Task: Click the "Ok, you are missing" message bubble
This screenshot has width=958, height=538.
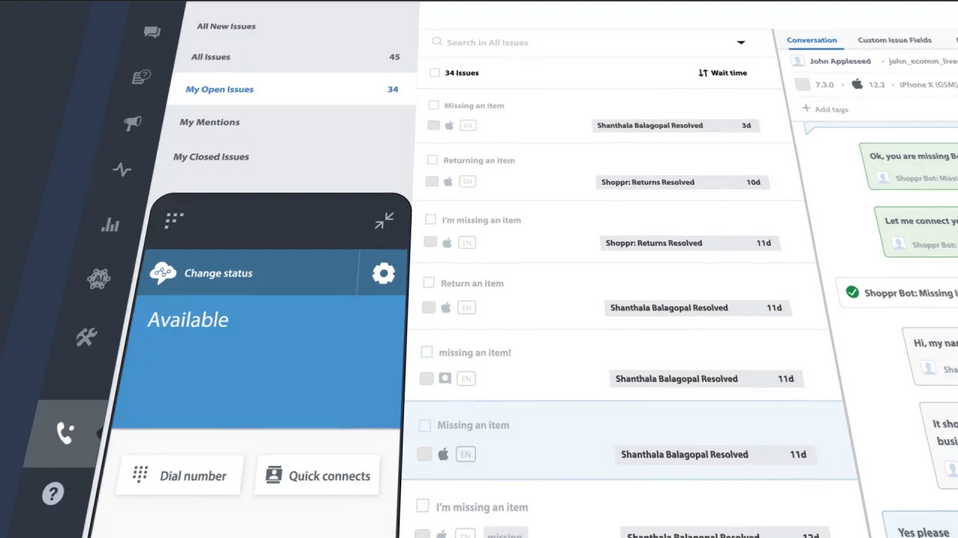Action: (x=909, y=165)
